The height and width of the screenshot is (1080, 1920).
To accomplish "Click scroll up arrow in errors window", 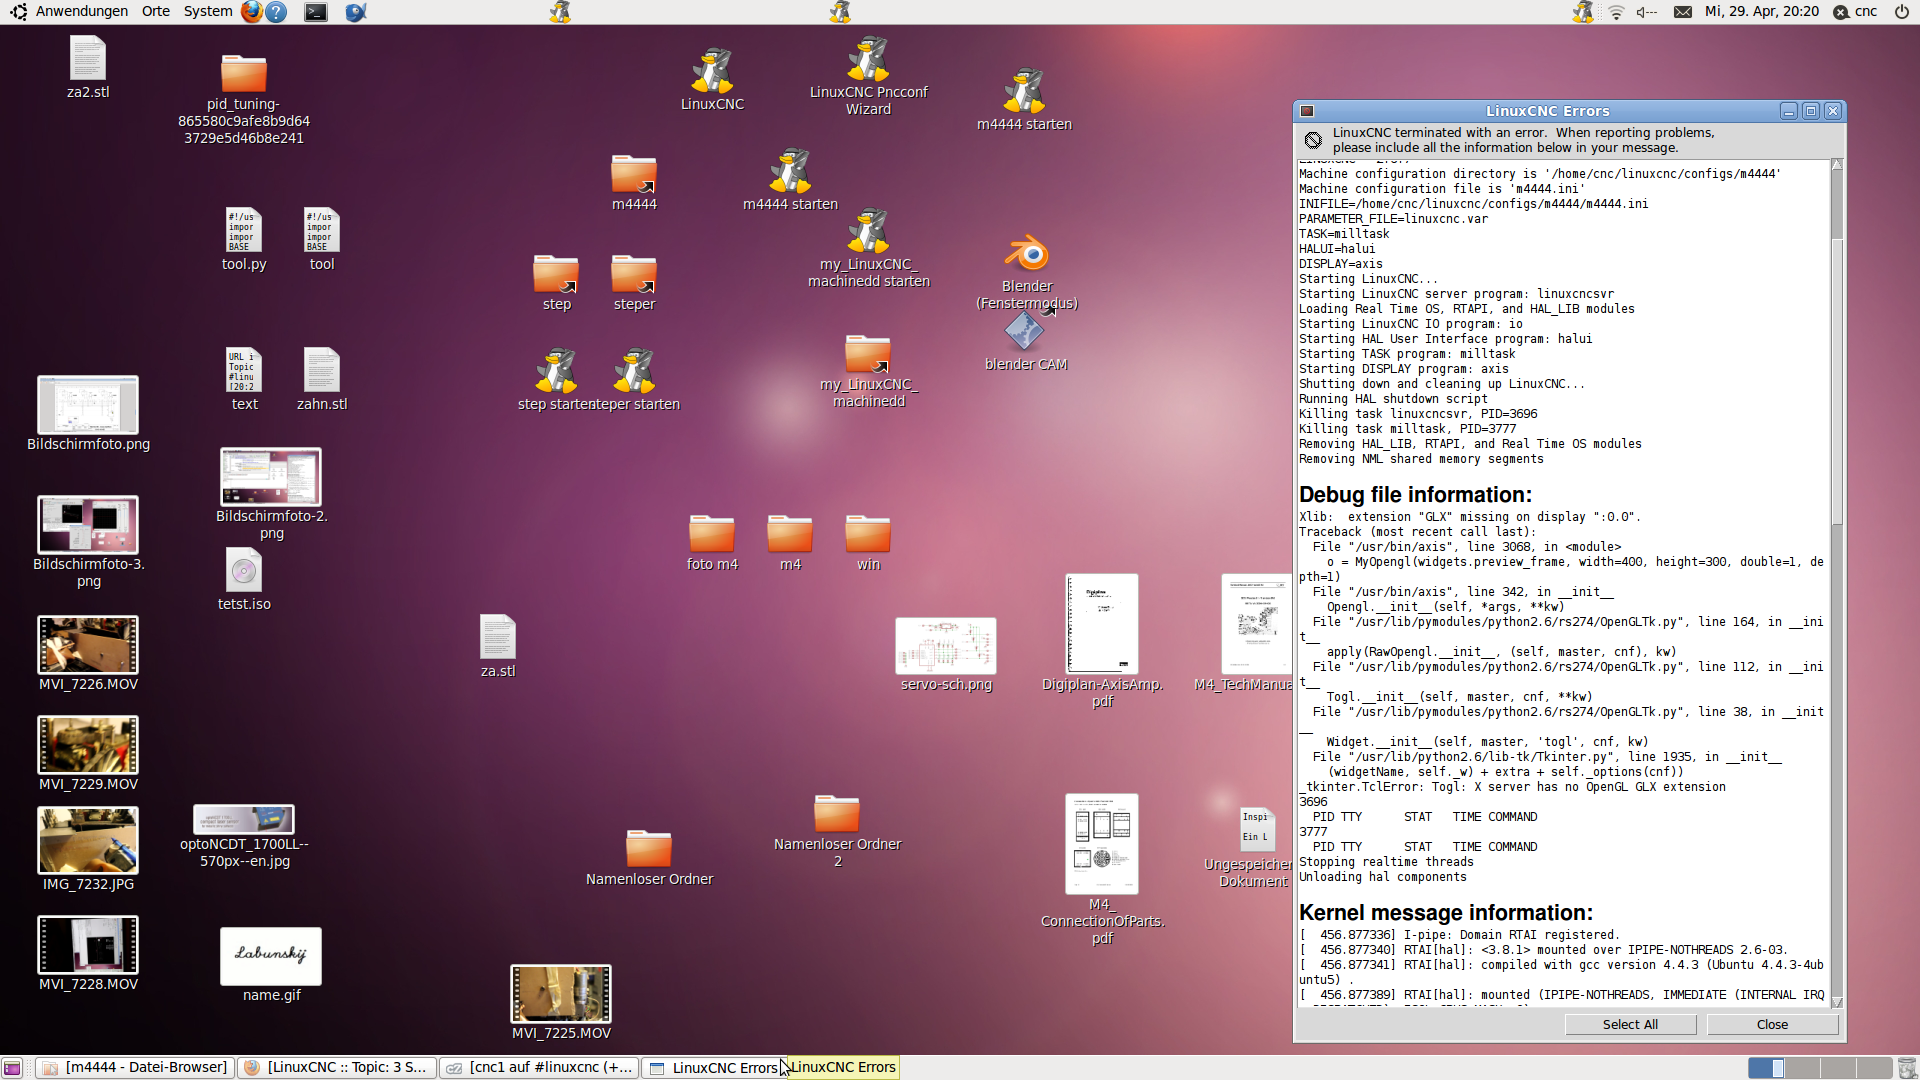I will tap(1837, 165).
